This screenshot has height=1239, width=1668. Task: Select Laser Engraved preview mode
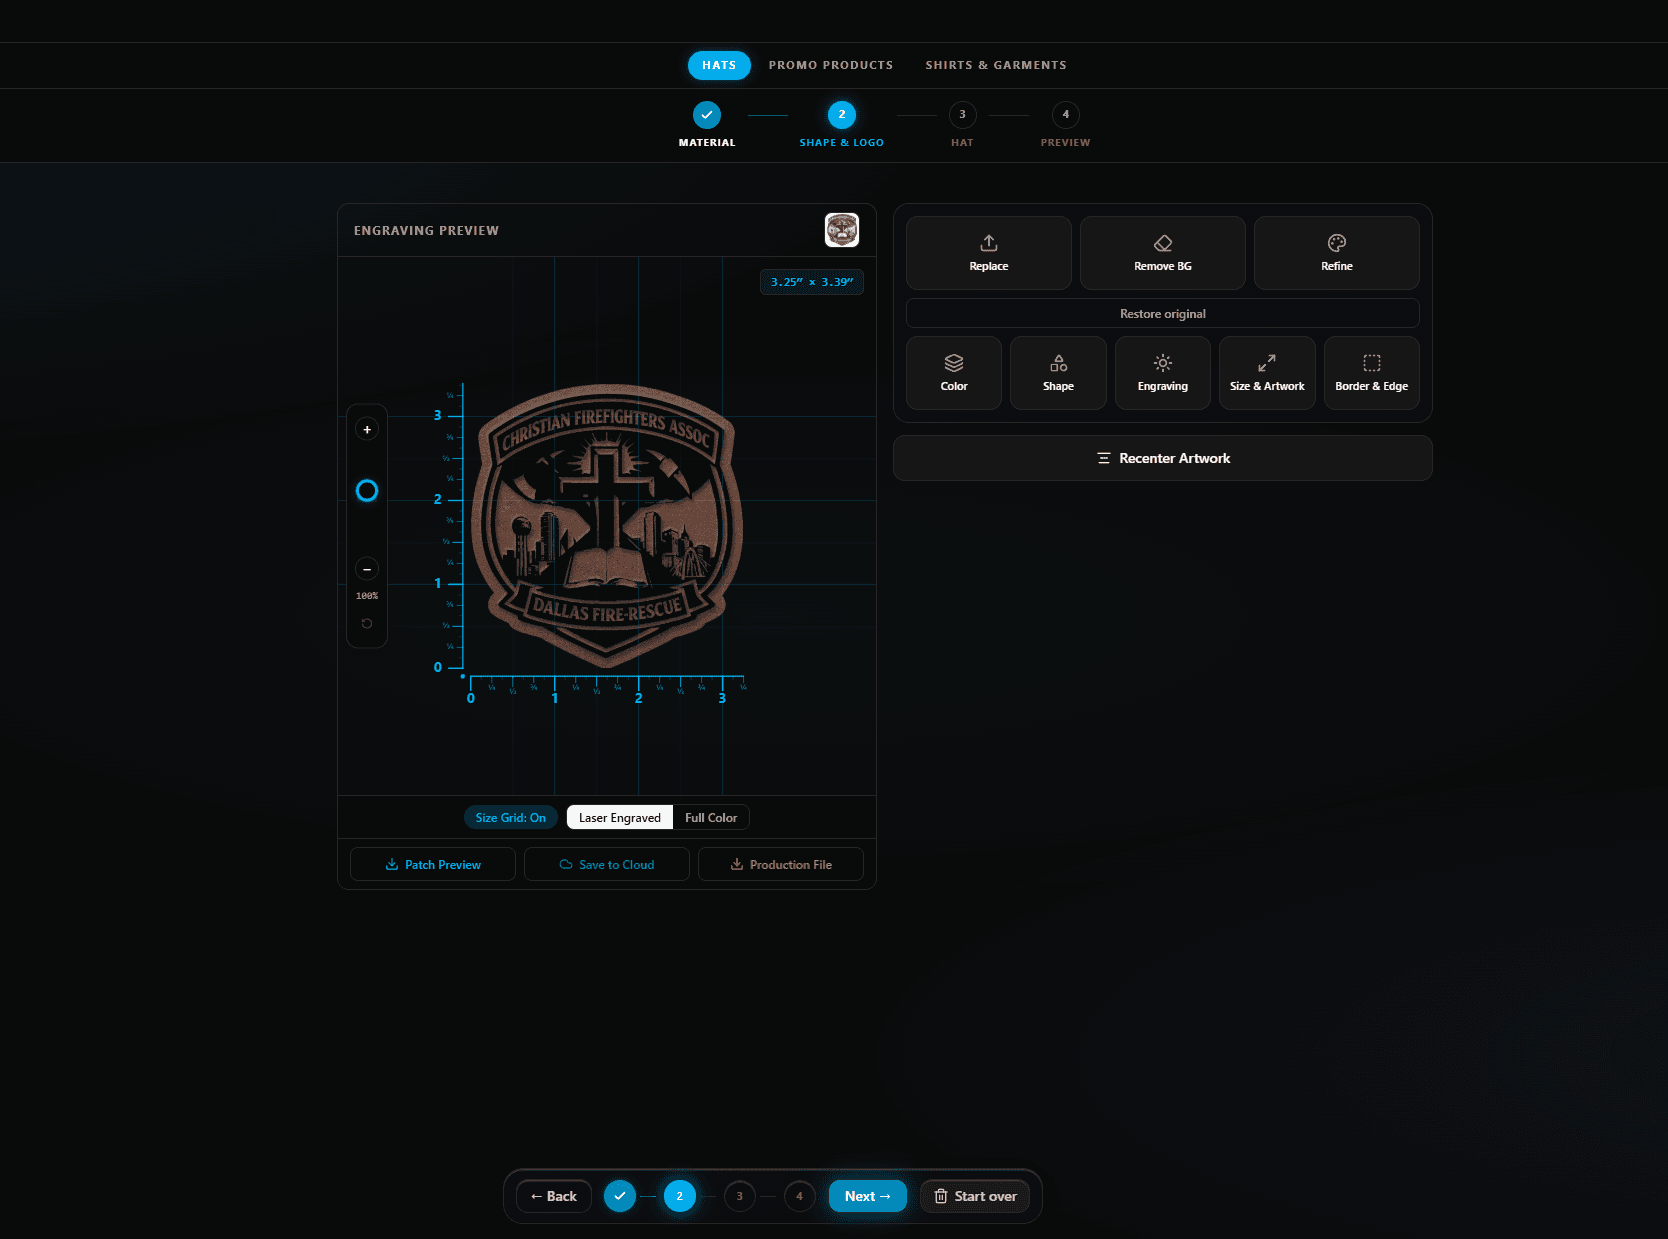[620, 817]
